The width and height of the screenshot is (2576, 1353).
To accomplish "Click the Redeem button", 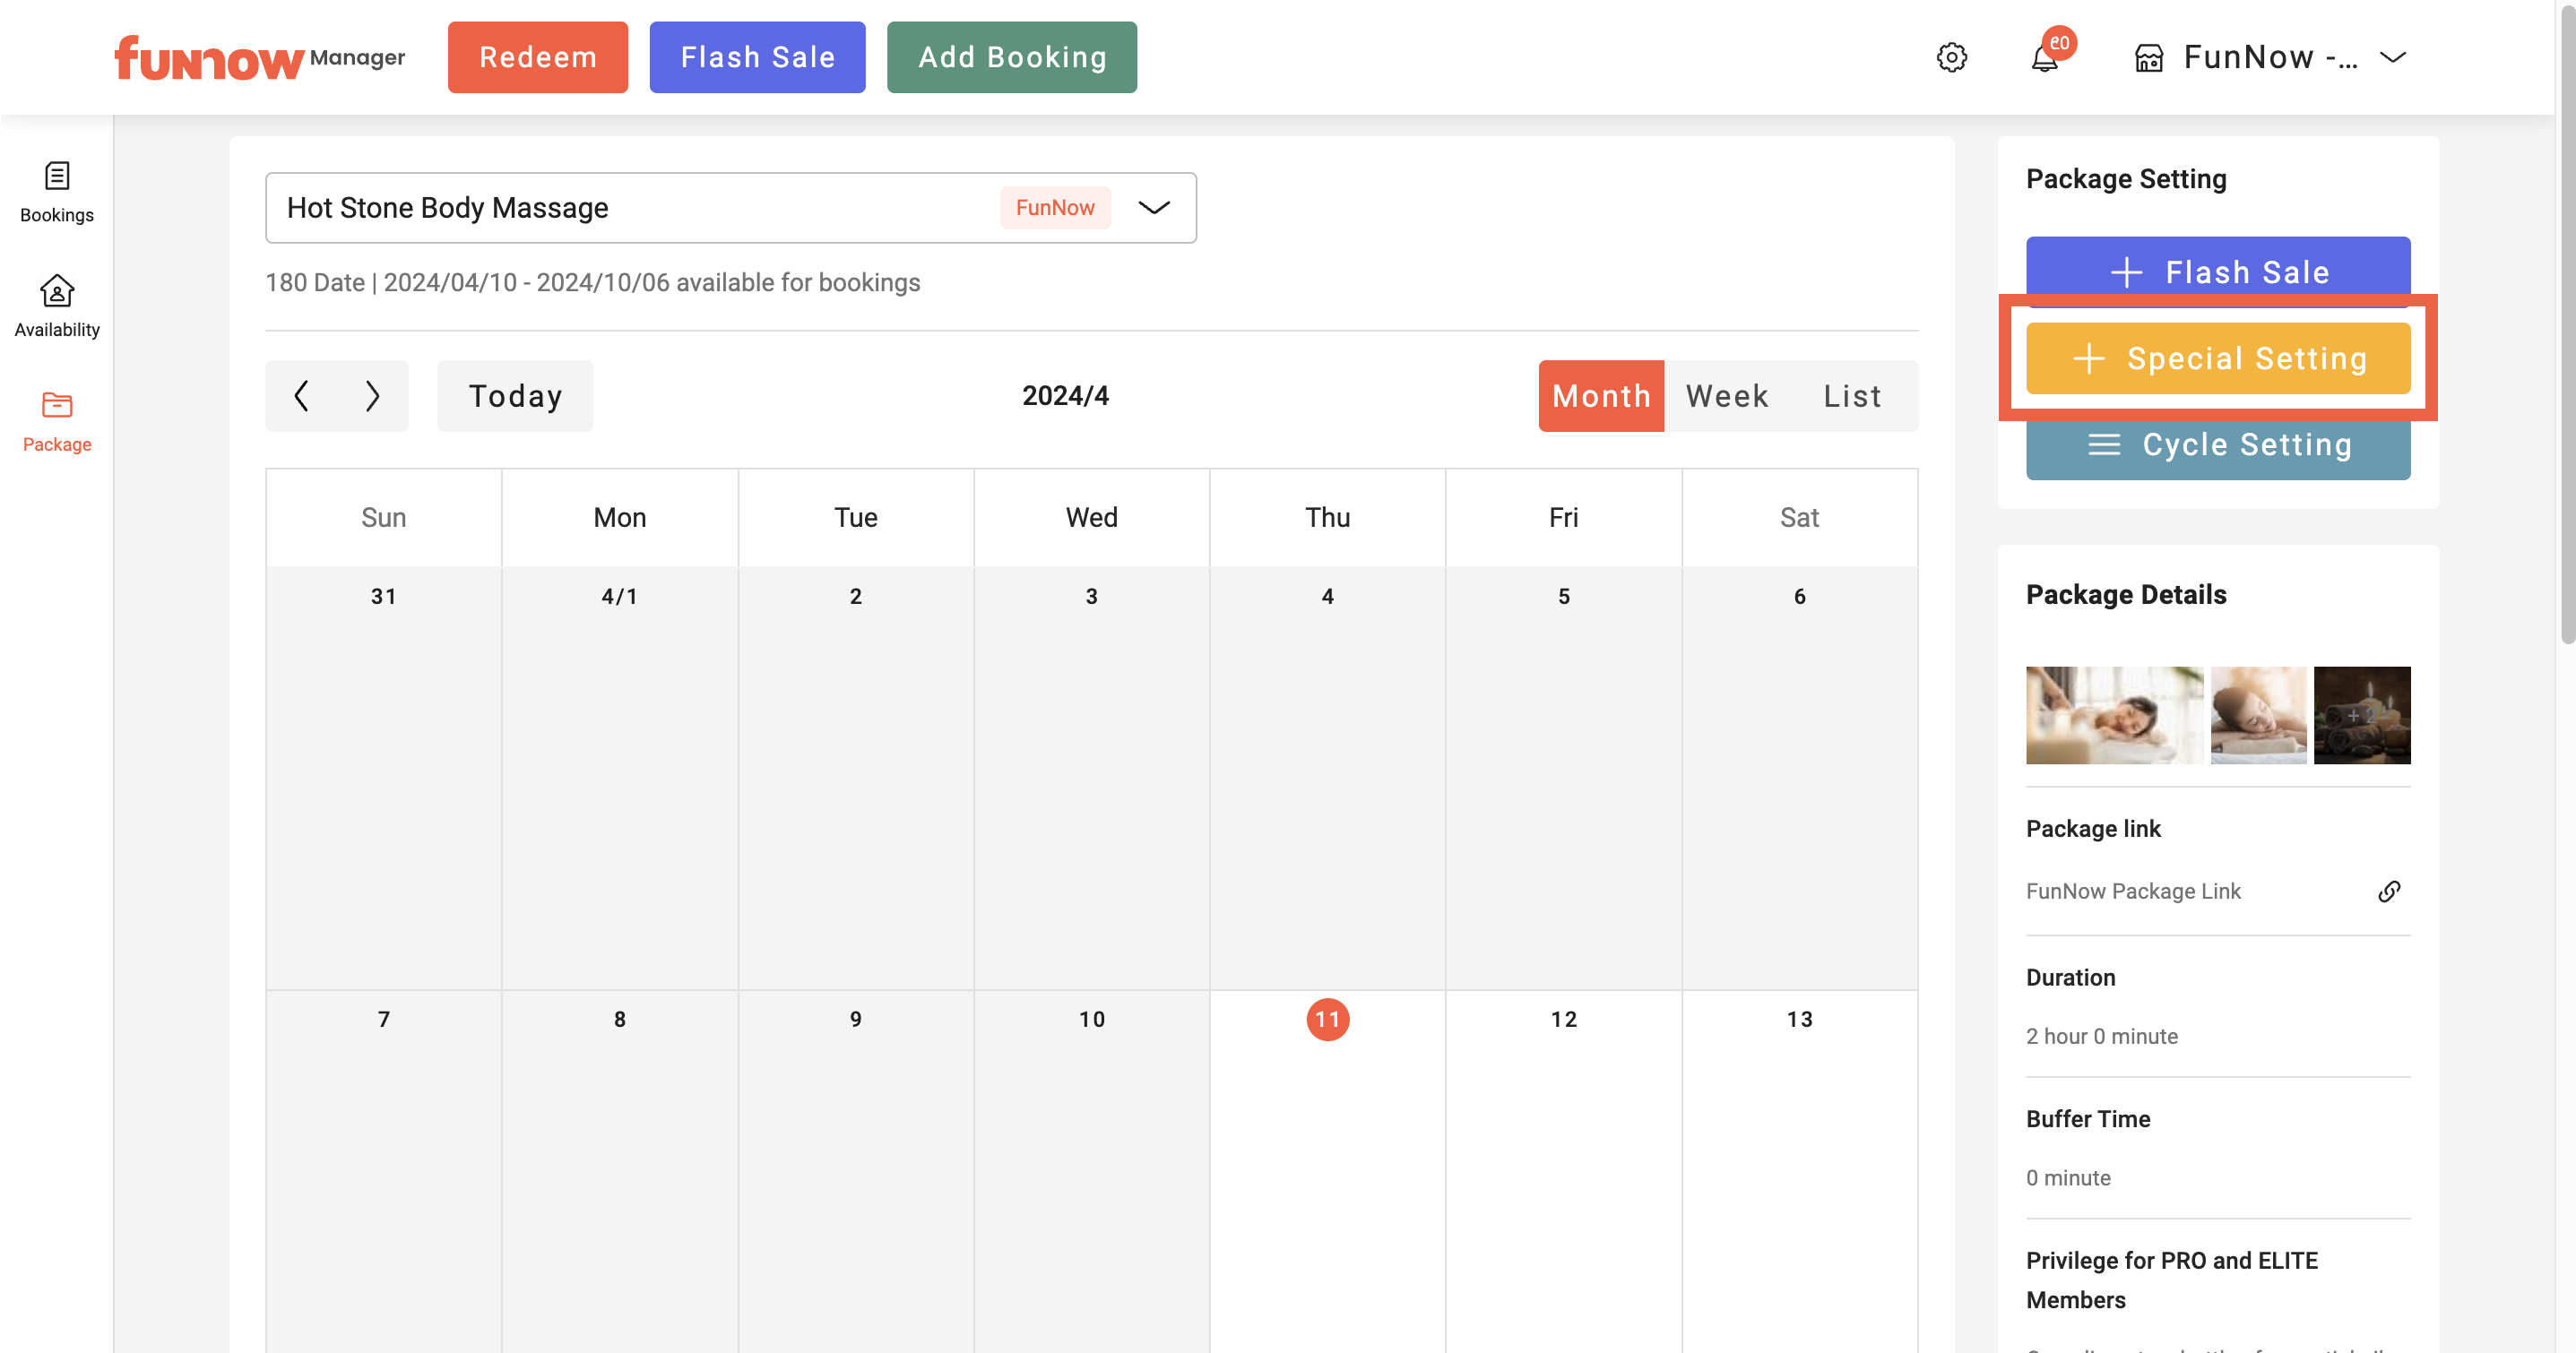I will tap(537, 57).
